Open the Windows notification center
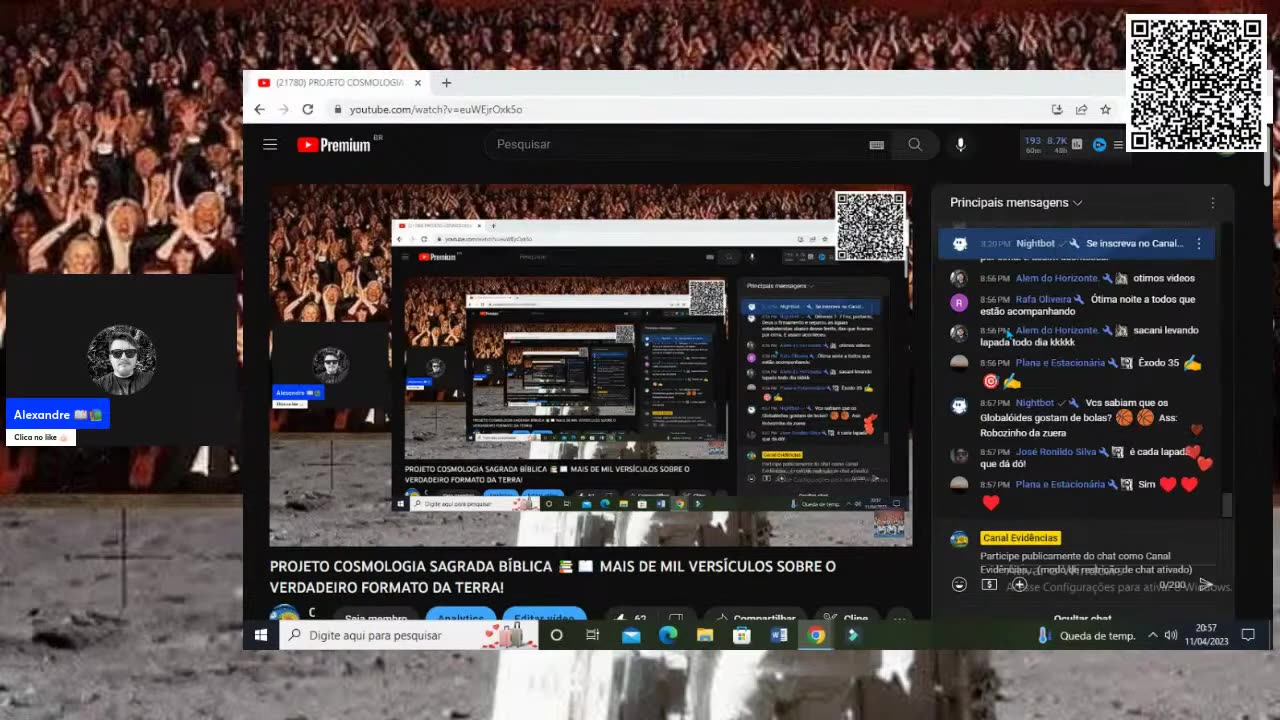The width and height of the screenshot is (1280, 720). (1248, 635)
